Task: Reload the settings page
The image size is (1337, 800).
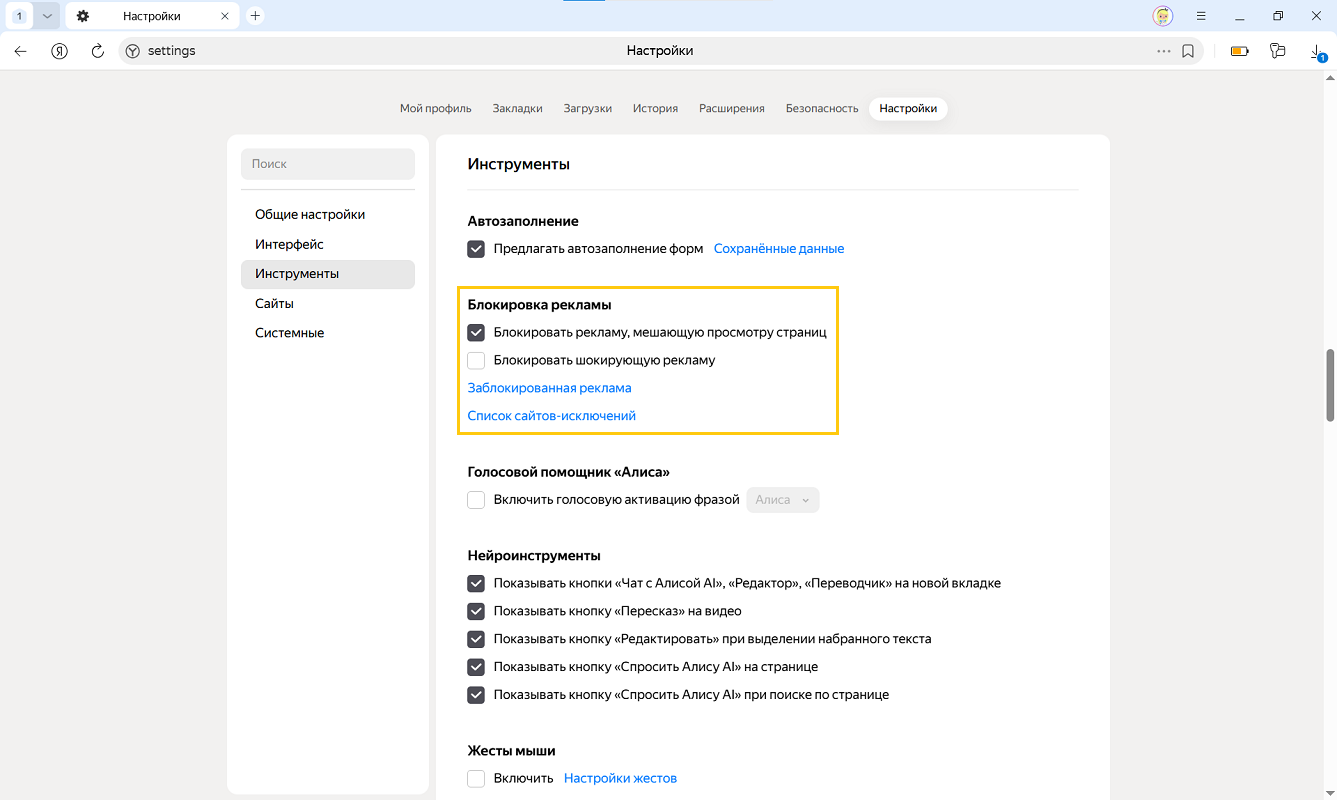Action: click(x=97, y=51)
